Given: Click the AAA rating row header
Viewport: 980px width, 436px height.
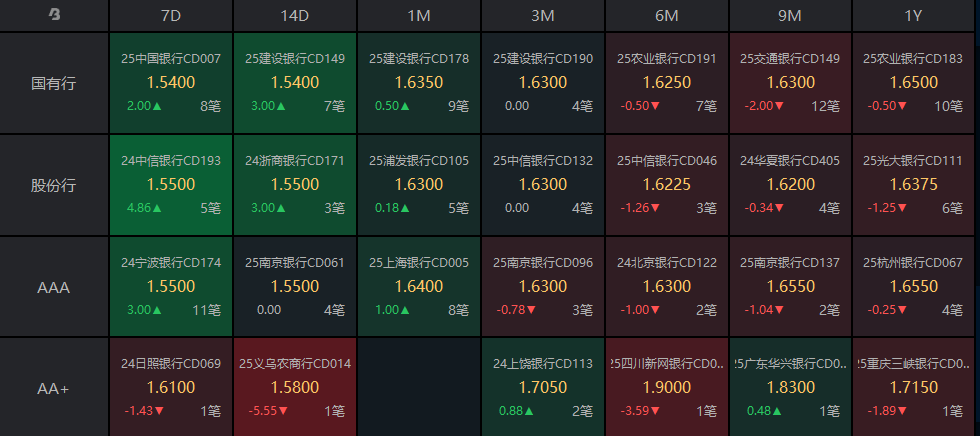Looking at the screenshot, I should tap(54, 287).
